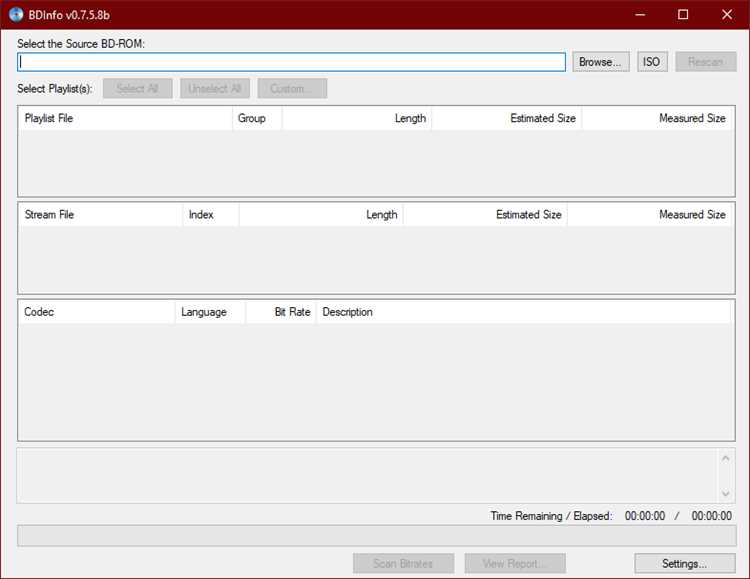Screen dimensions: 750x579
Task: Close the BDInfo window
Action: click(727, 14)
